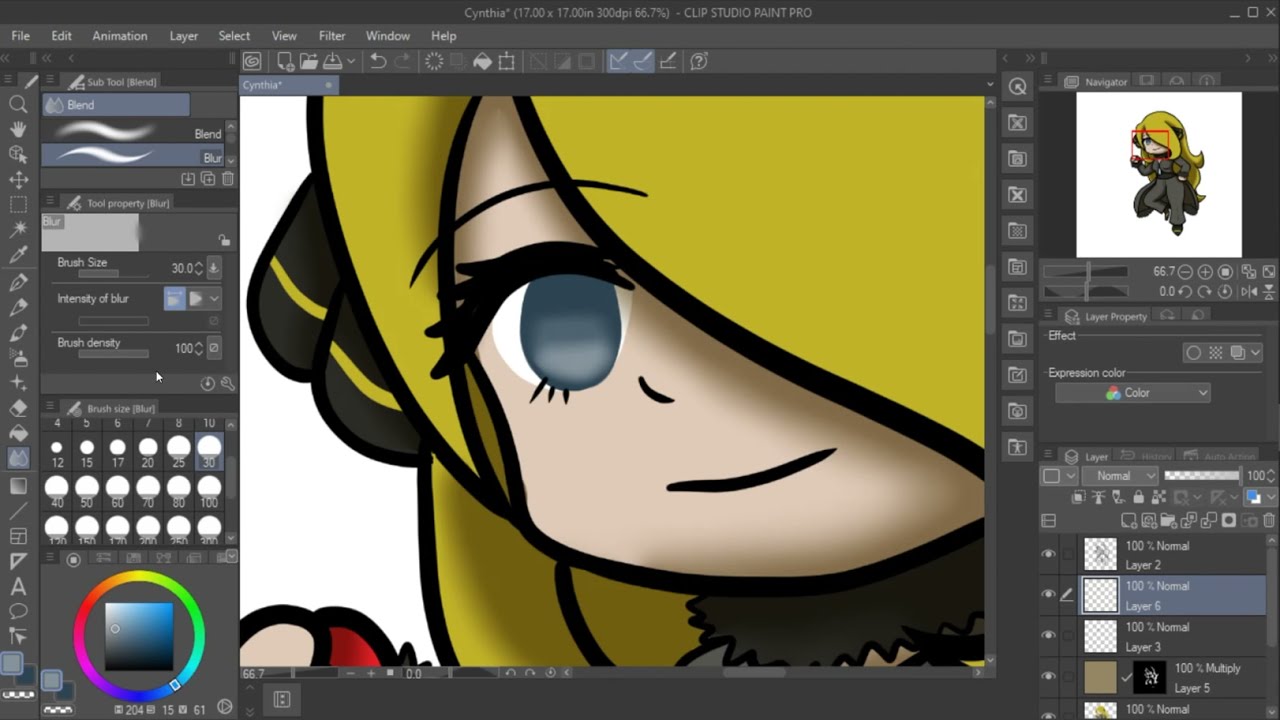Screen dimensions: 1280x720
Task: Click New raster layer icon
Action: 1129,520
